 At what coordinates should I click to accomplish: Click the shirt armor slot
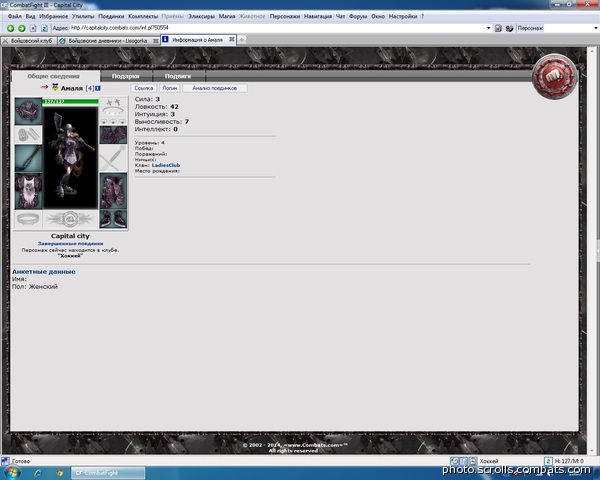(x=28, y=191)
